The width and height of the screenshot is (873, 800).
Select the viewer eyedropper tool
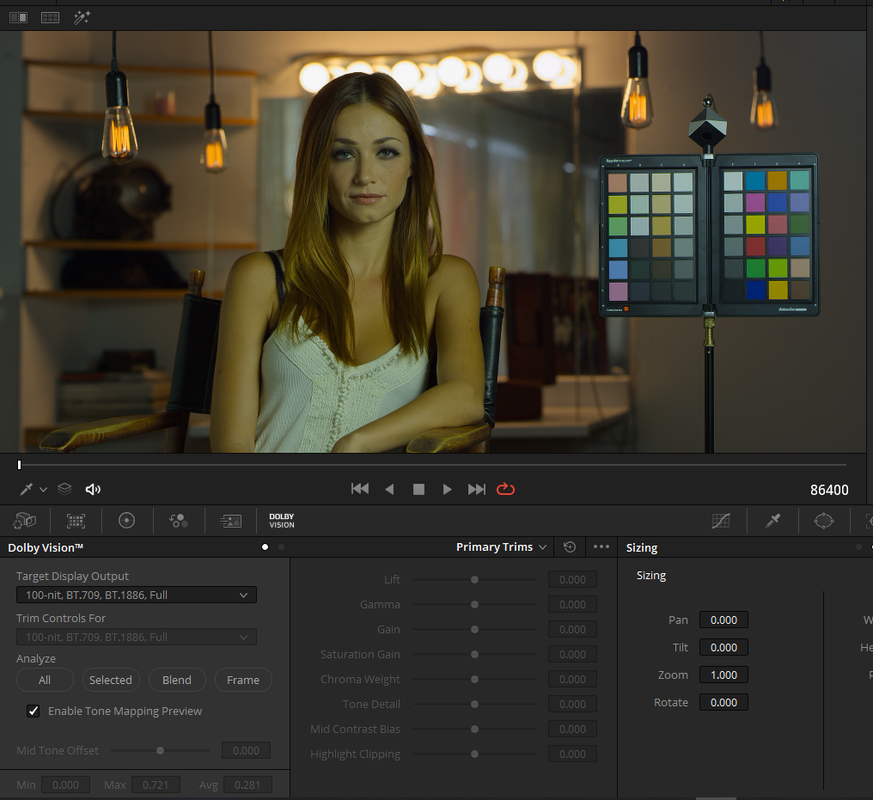[x=26, y=489]
